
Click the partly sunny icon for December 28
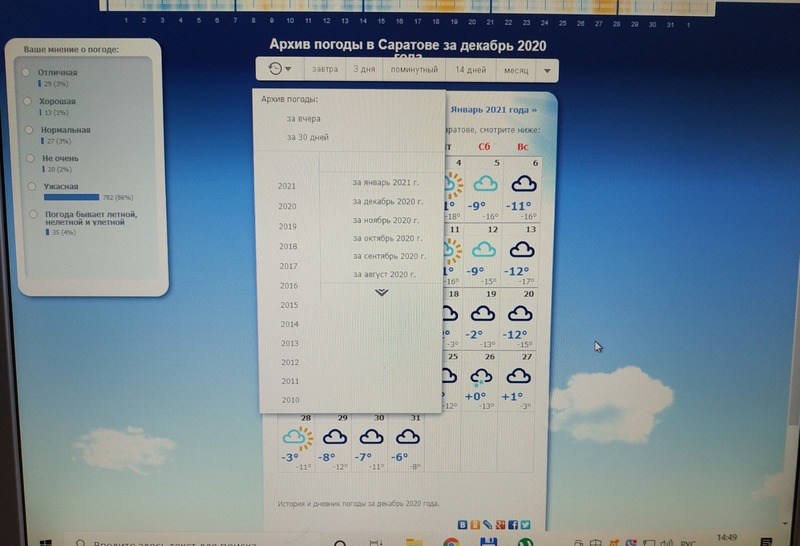[297, 438]
